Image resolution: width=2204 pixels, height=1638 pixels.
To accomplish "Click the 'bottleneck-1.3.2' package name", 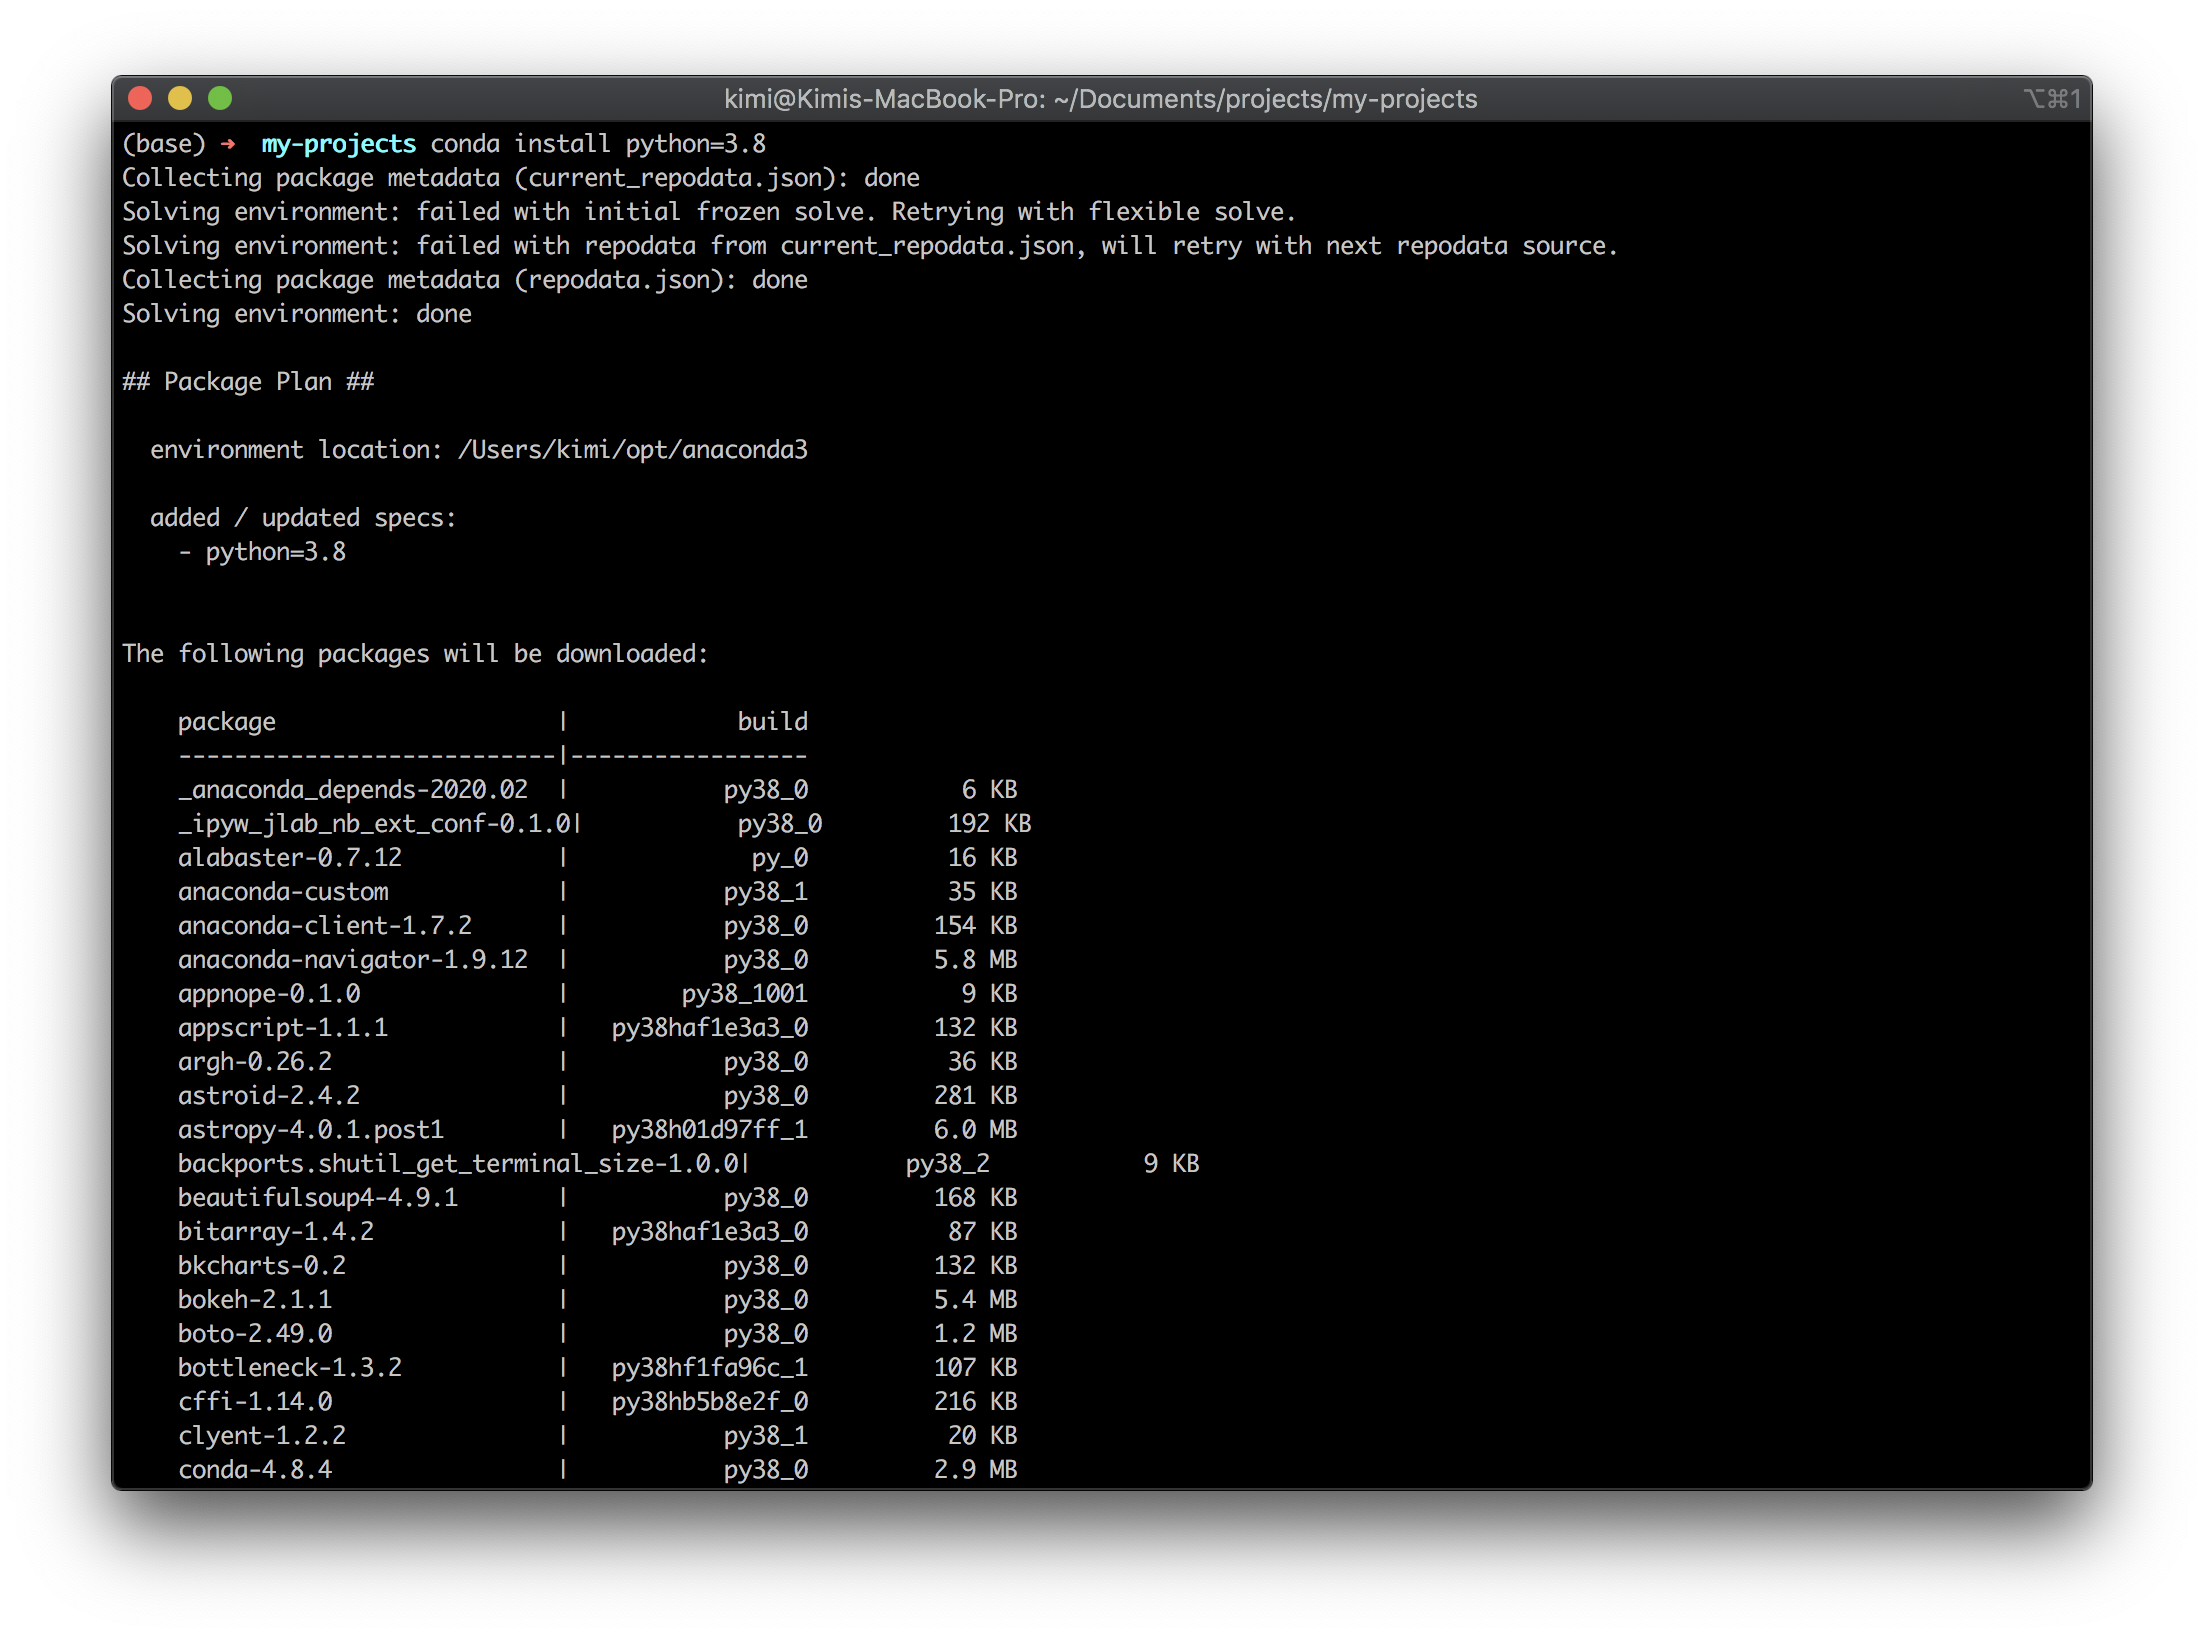I will pyautogui.click(x=290, y=1368).
